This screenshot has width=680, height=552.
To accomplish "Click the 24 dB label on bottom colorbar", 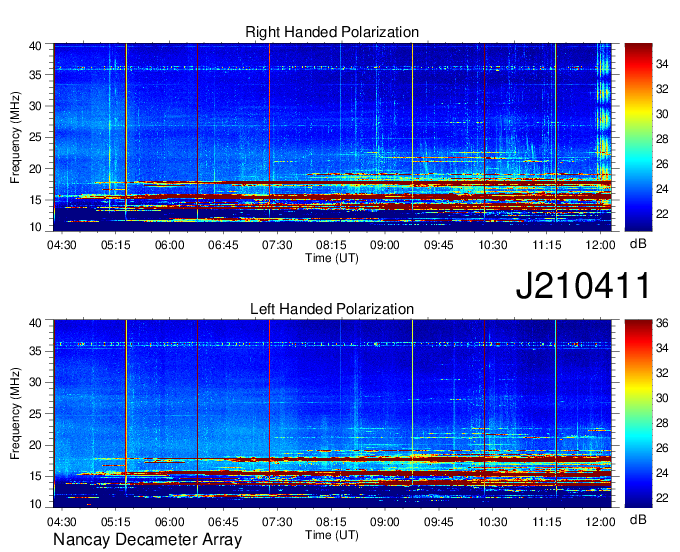I will click(662, 473).
